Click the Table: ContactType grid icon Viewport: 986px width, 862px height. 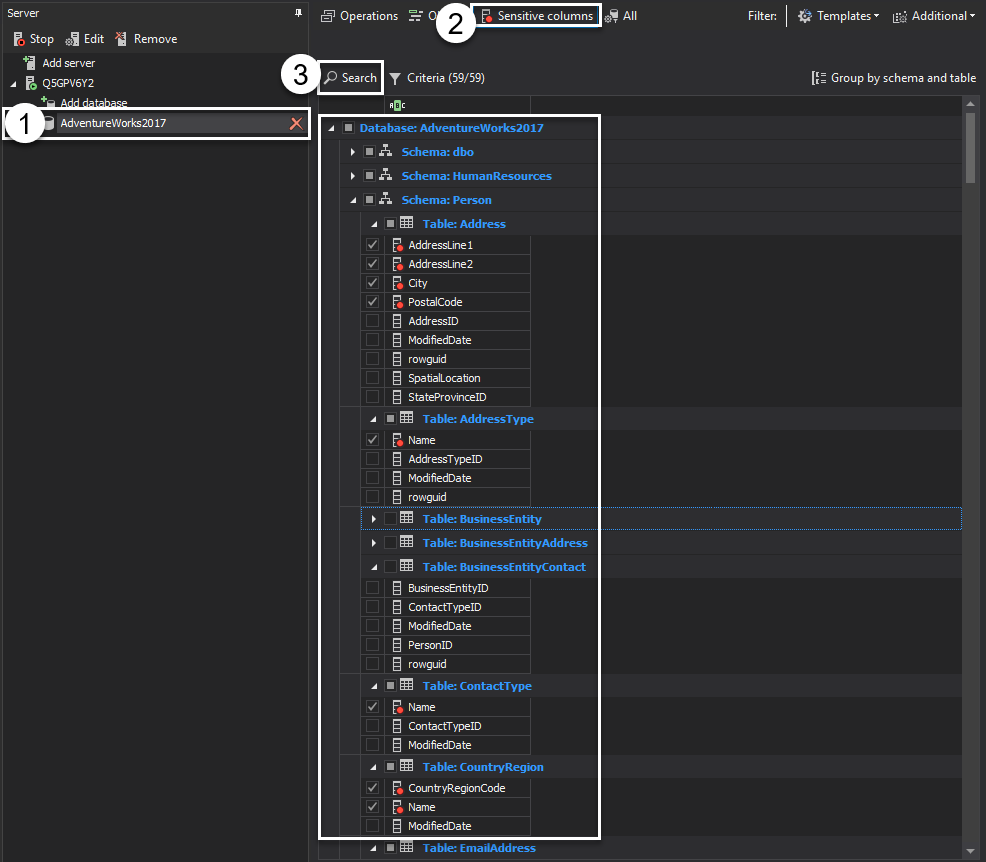[x=407, y=685]
